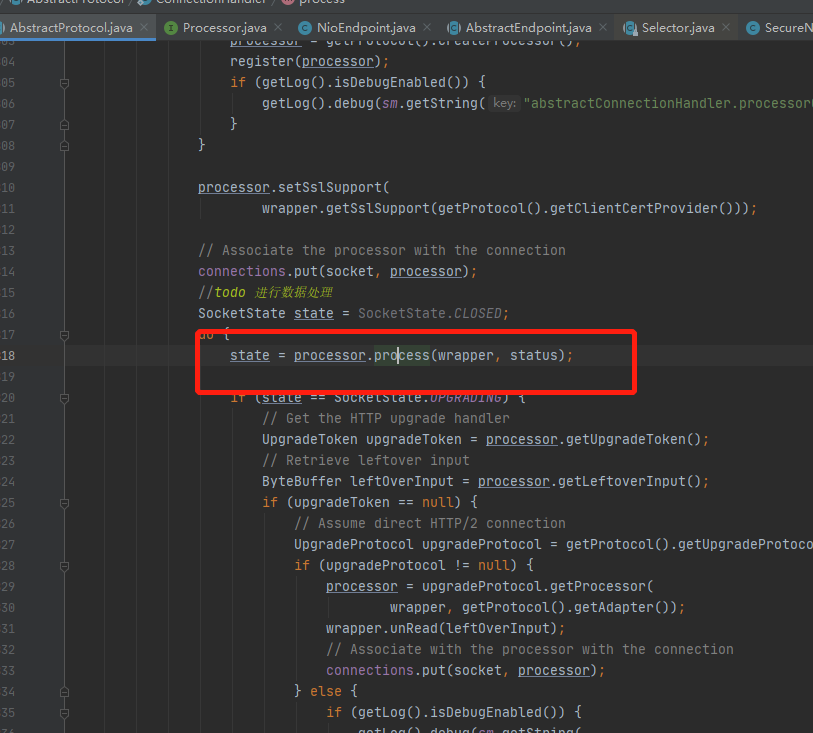The height and width of the screenshot is (733, 813).
Task: Close the Selector.java tab
Action: pyautogui.click(x=726, y=27)
